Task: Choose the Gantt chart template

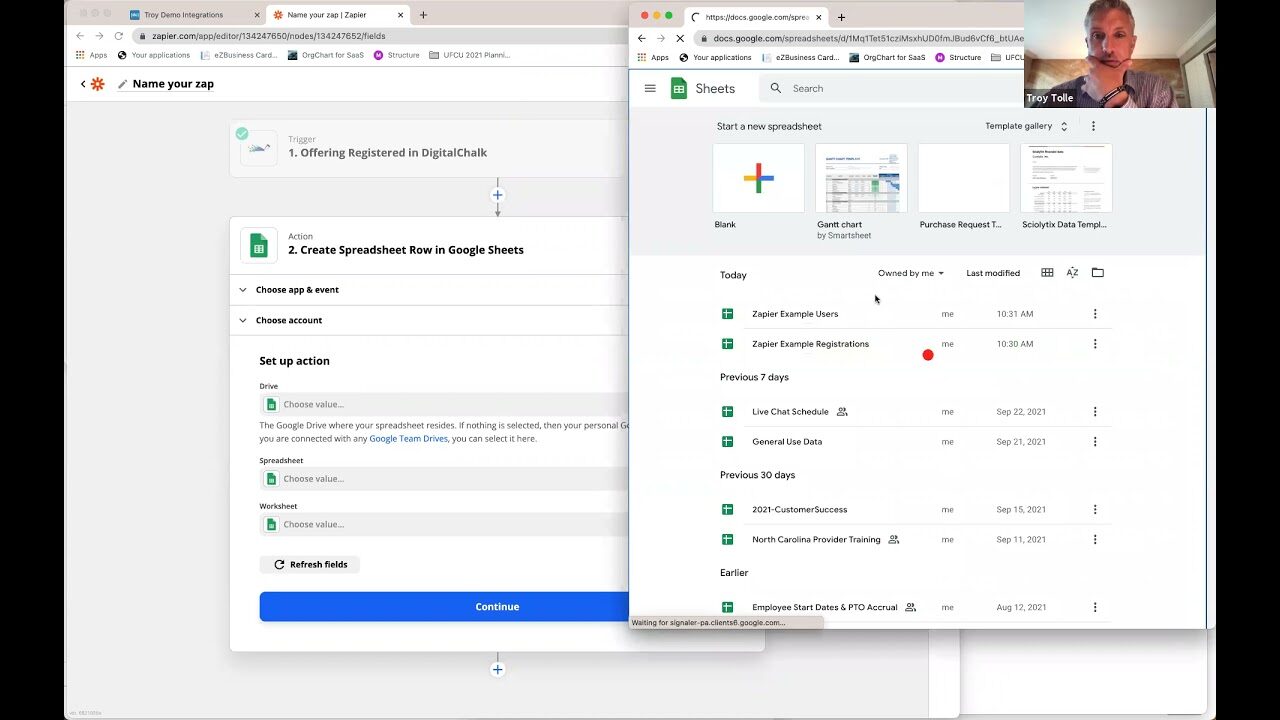Action: [861, 178]
